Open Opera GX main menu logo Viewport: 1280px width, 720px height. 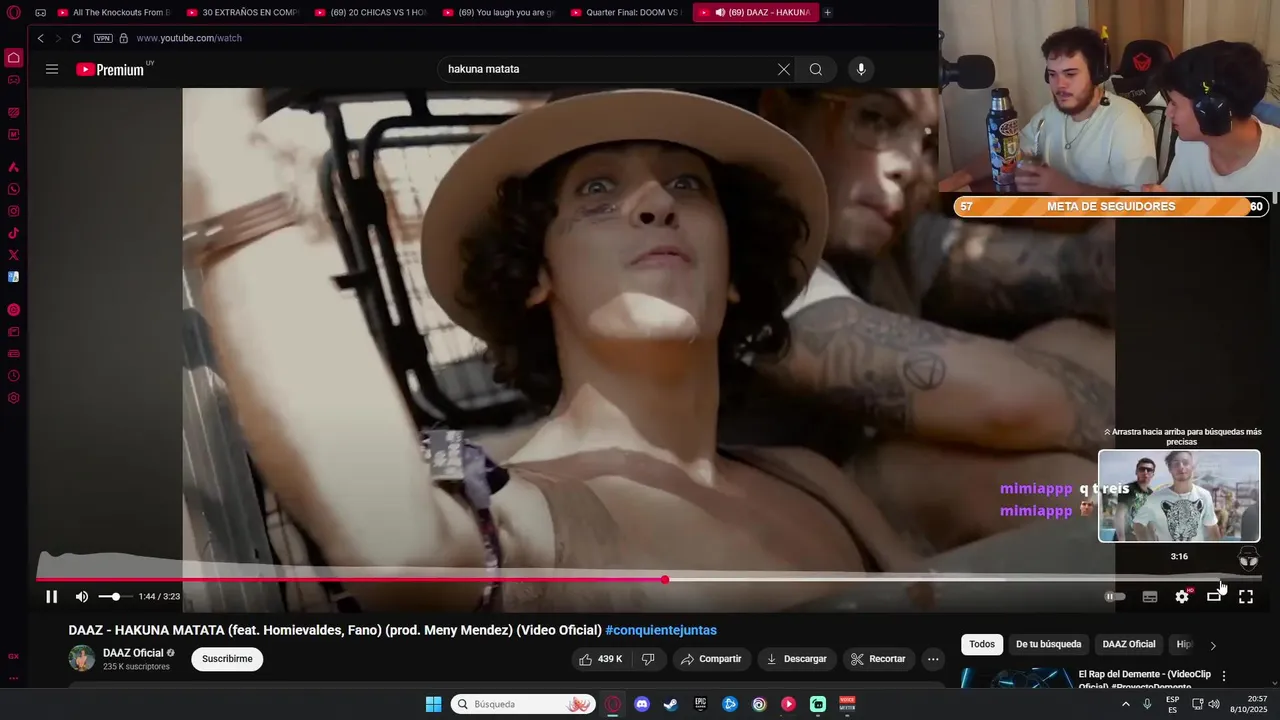point(13,13)
